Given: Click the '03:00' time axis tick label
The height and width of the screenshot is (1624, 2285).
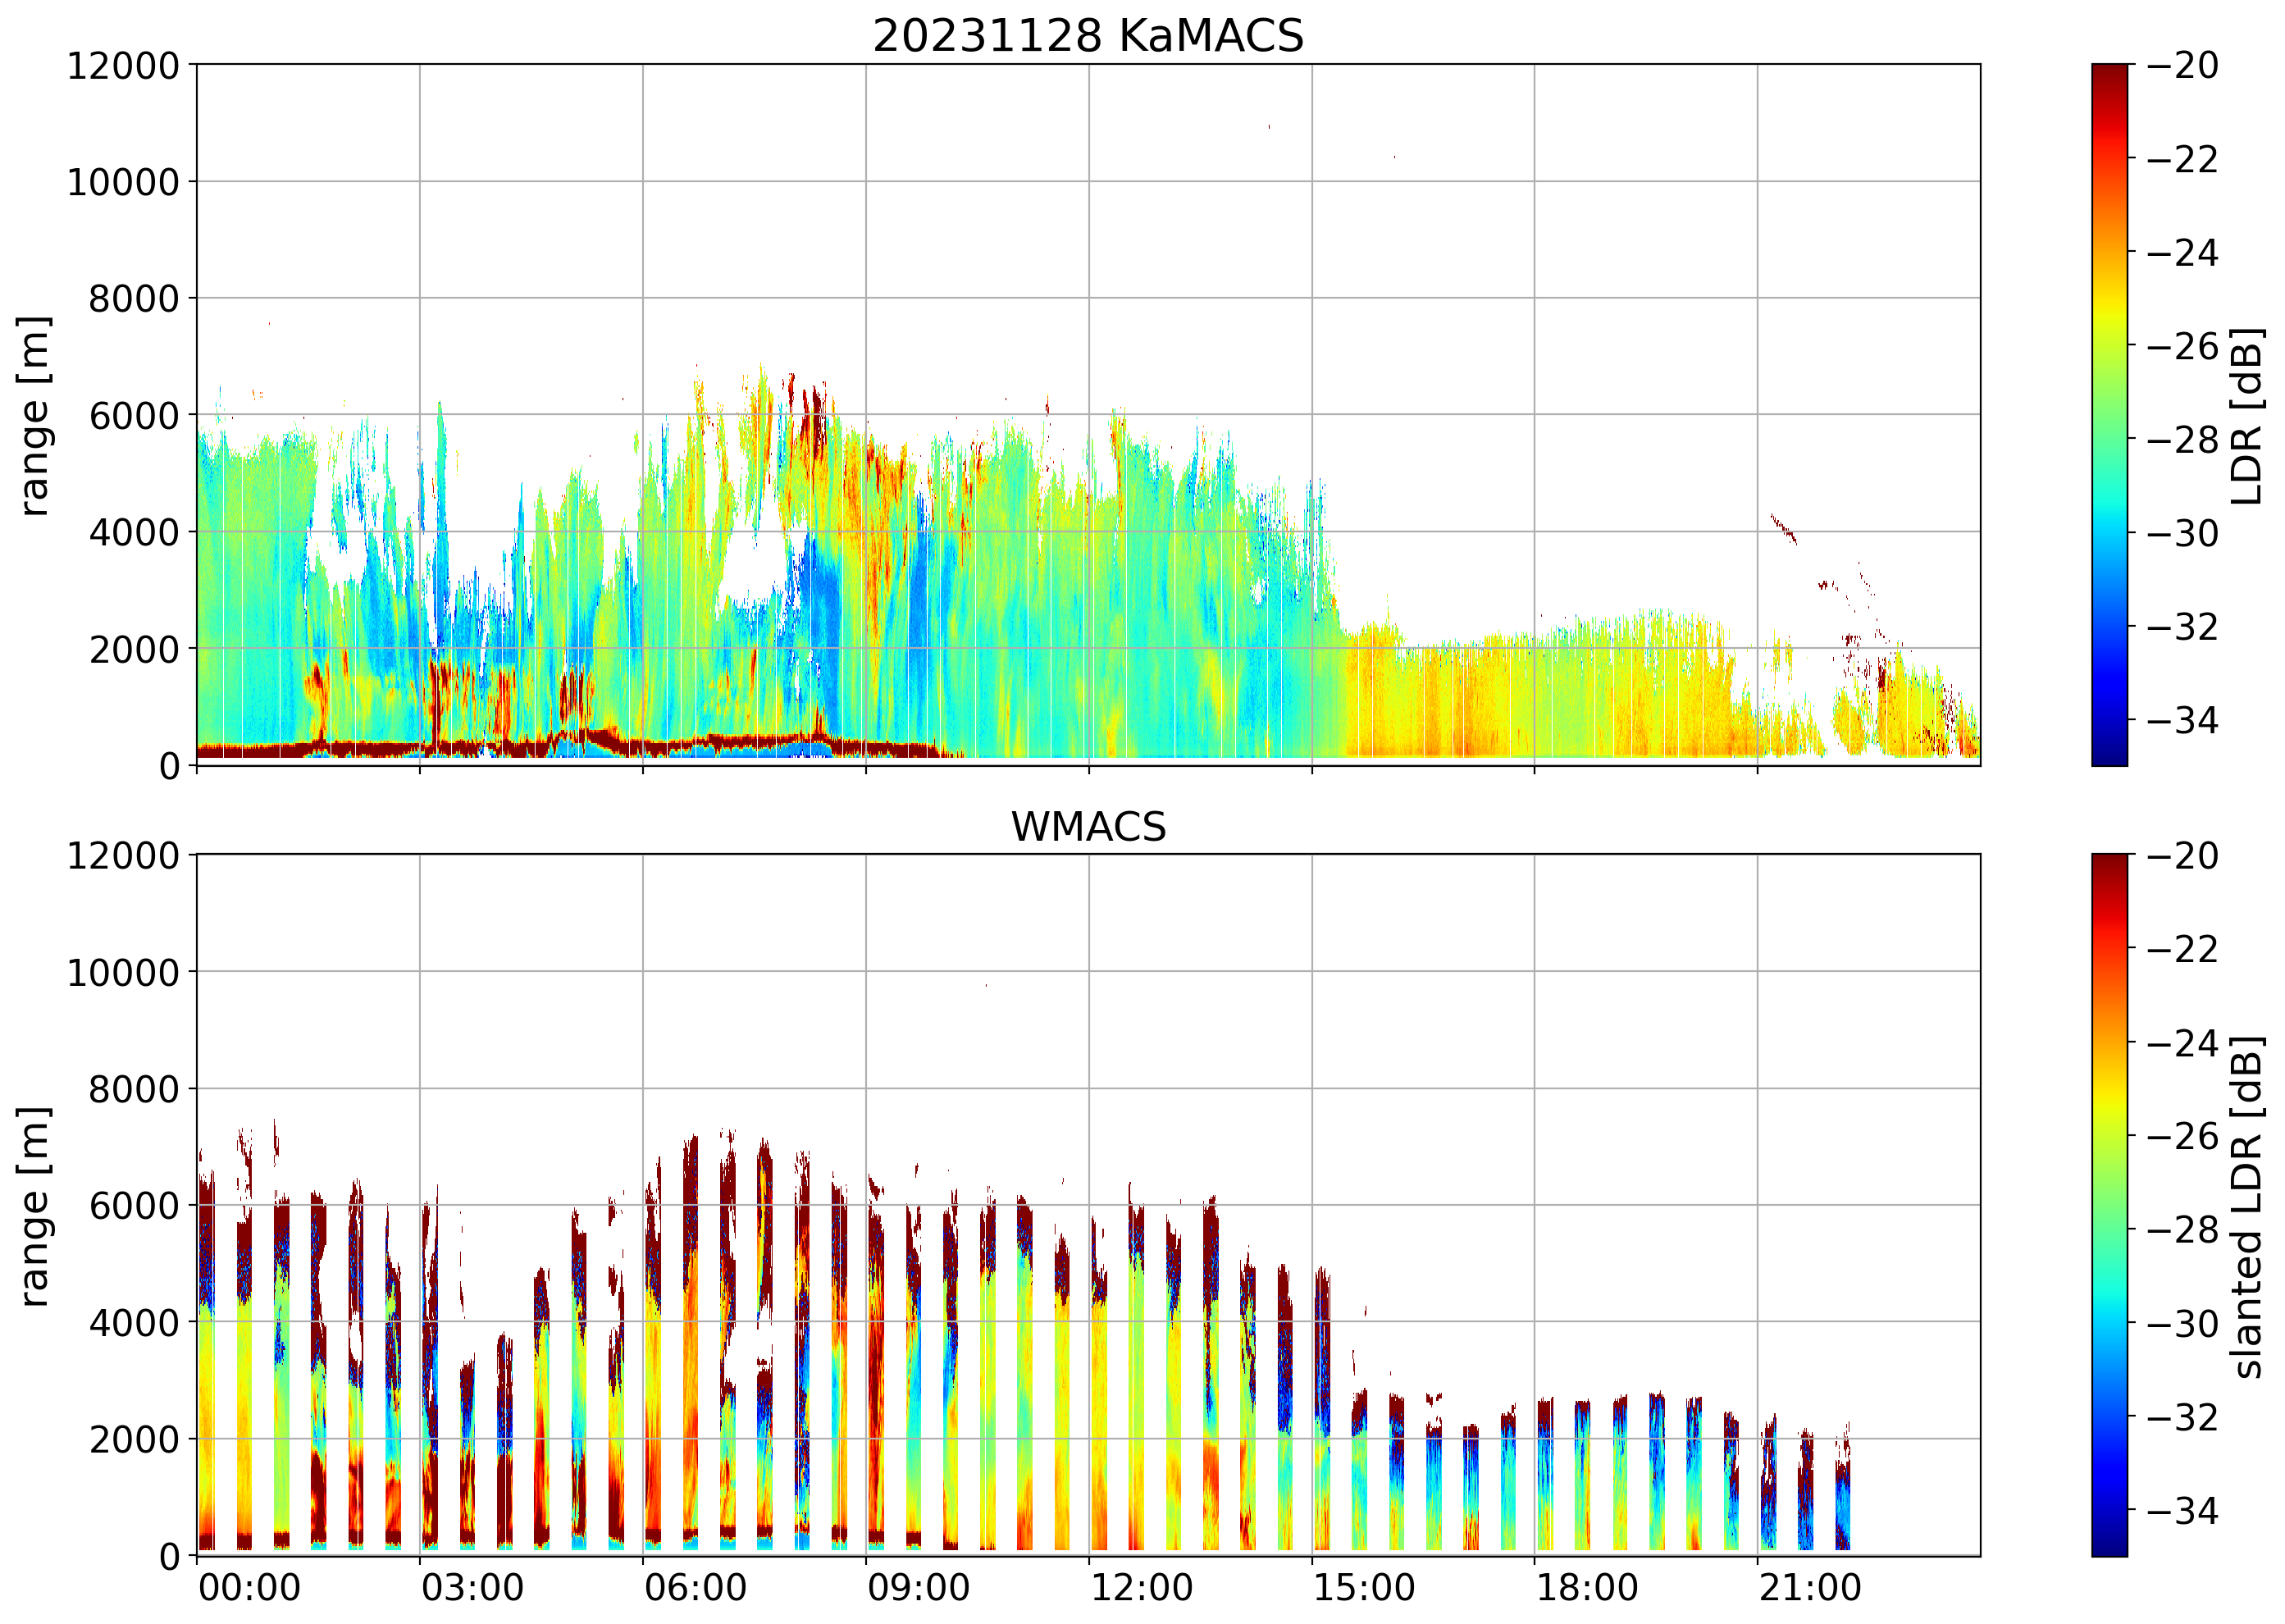Looking at the screenshot, I should pyautogui.click(x=472, y=1588).
